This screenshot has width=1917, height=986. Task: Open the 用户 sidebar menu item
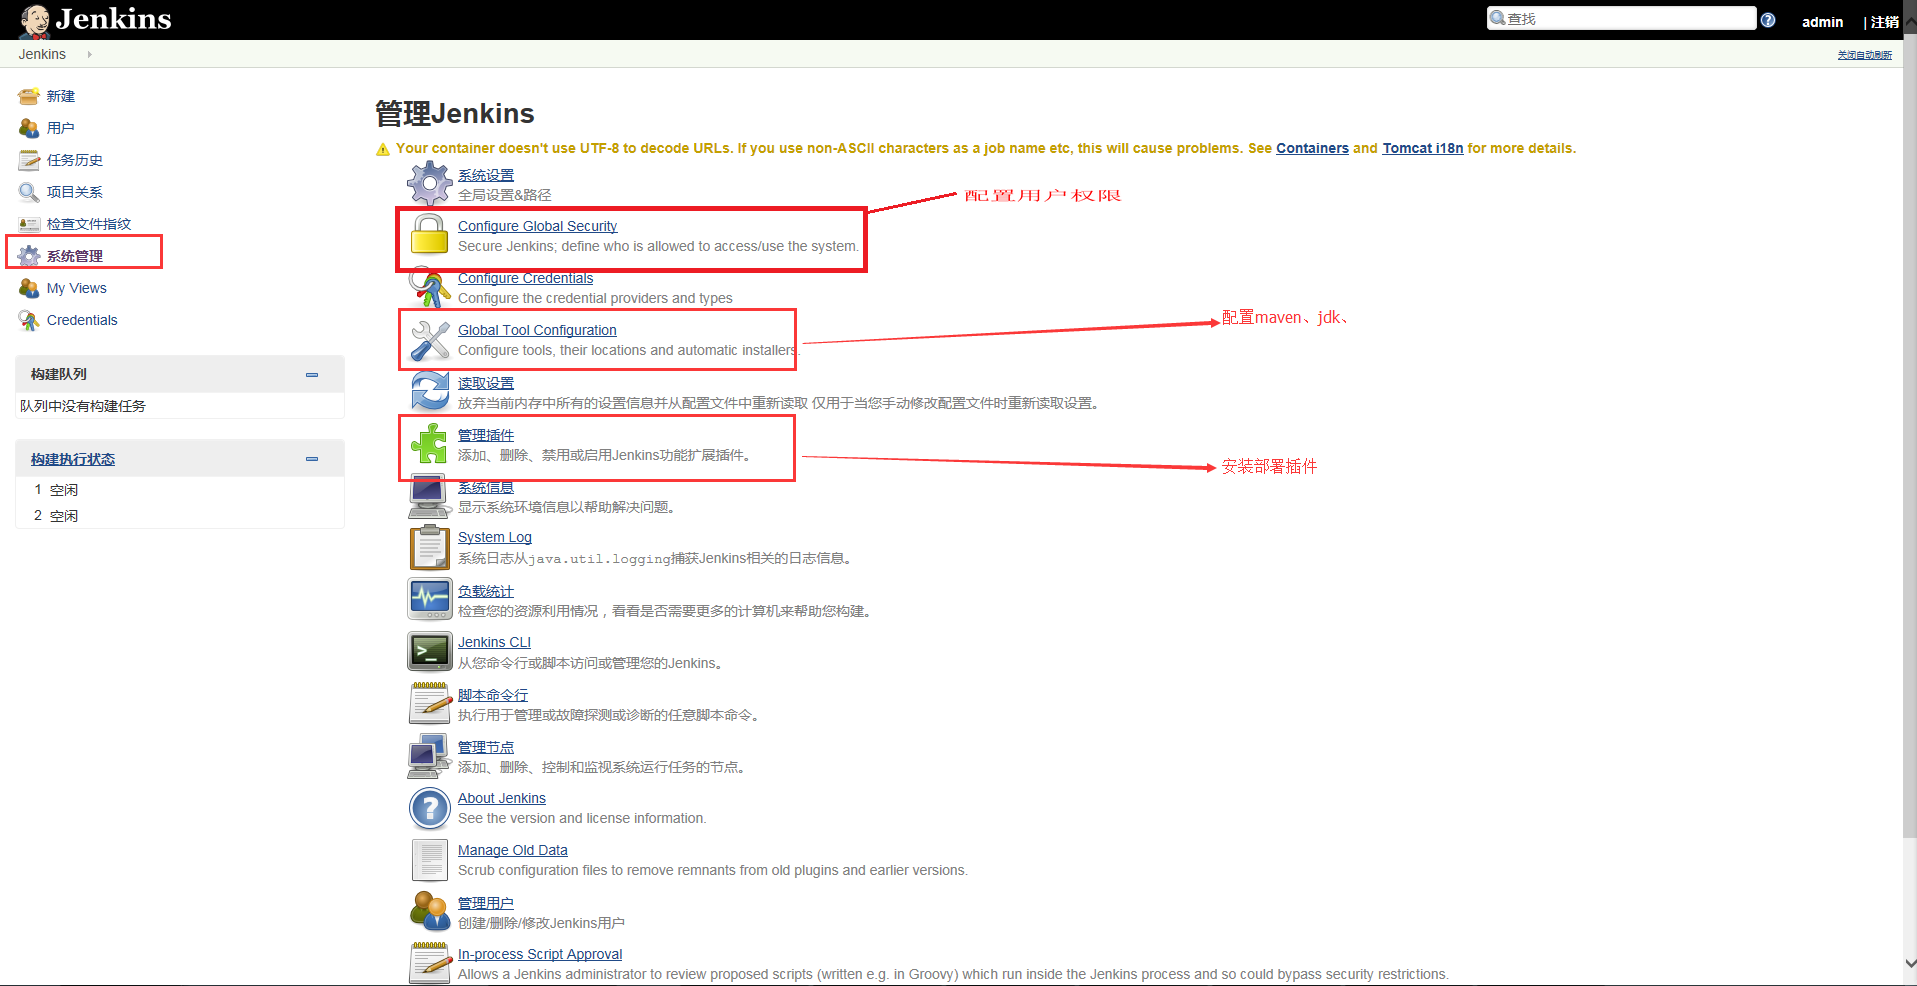pyautogui.click(x=61, y=128)
